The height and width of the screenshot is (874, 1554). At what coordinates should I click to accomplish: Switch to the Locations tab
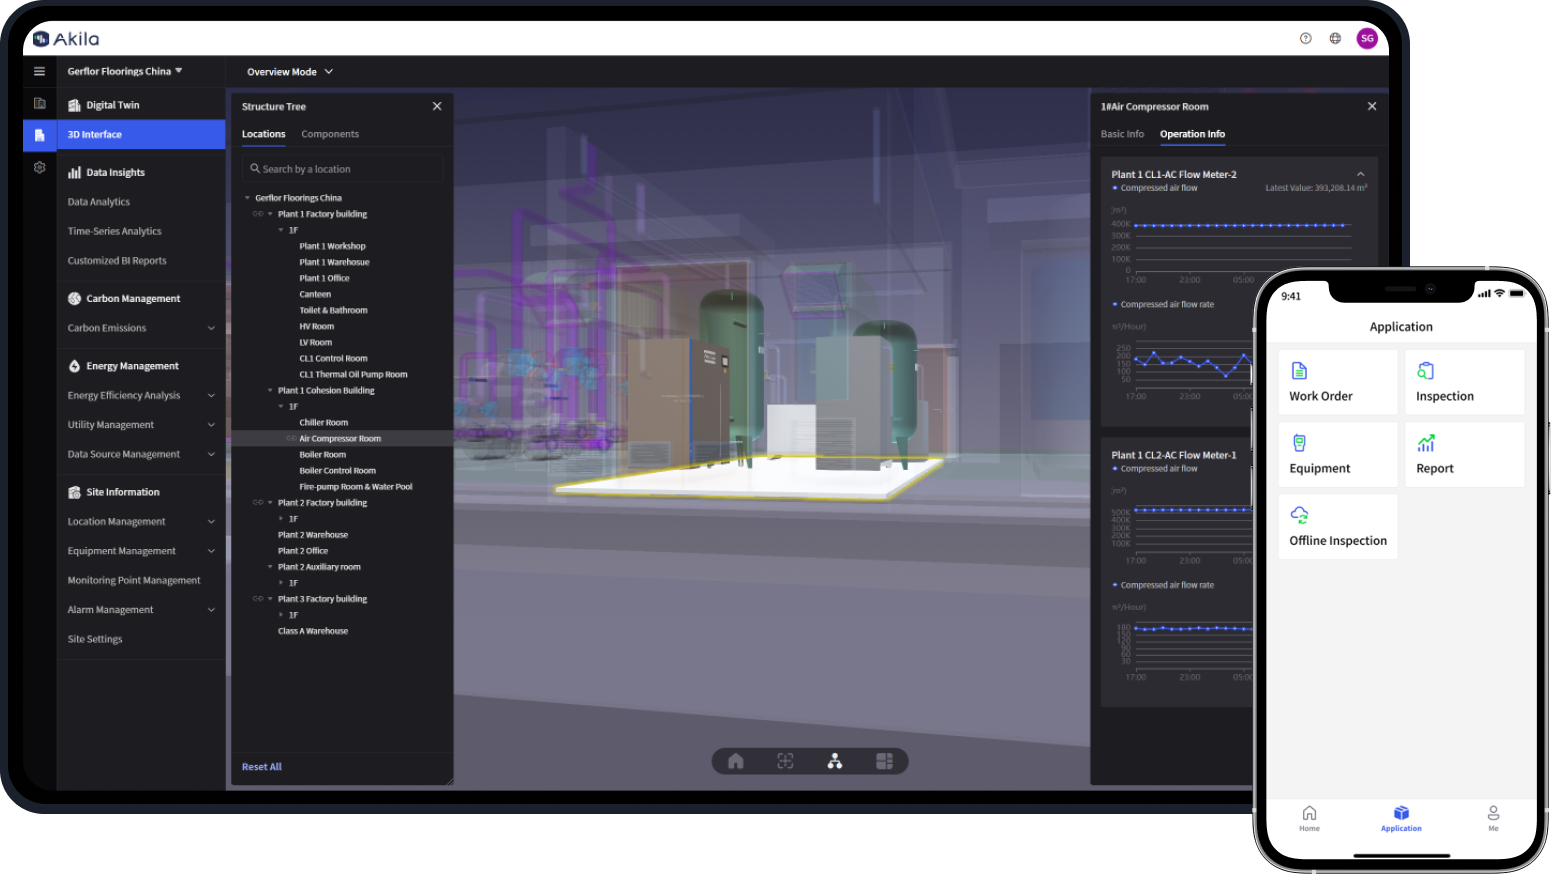[263, 134]
